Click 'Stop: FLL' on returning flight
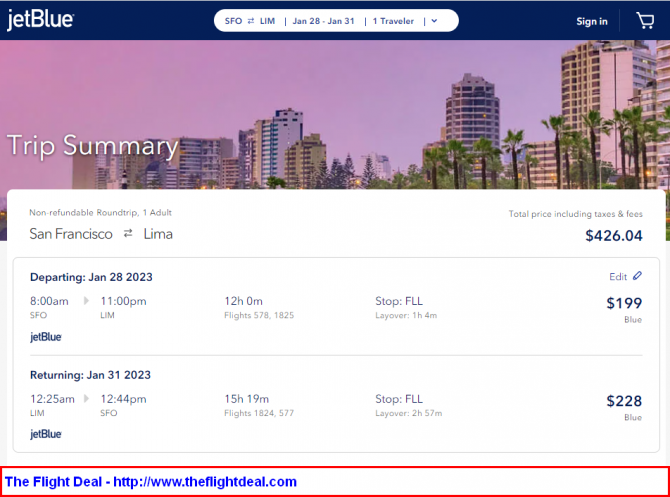This screenshot has width=670, height=497. (399, 399)
